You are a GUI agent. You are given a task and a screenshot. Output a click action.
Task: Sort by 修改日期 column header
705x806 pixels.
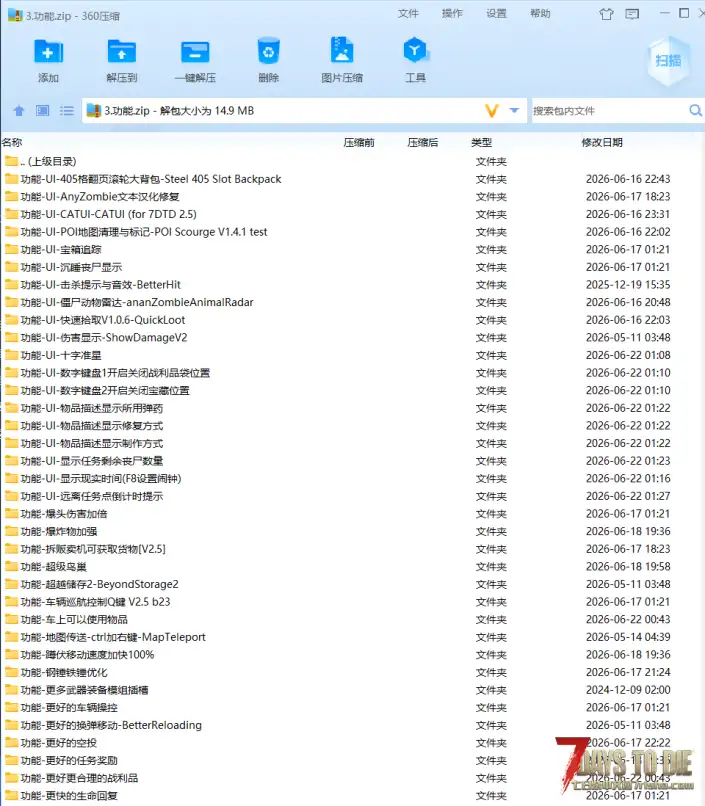tap(602, 142)
